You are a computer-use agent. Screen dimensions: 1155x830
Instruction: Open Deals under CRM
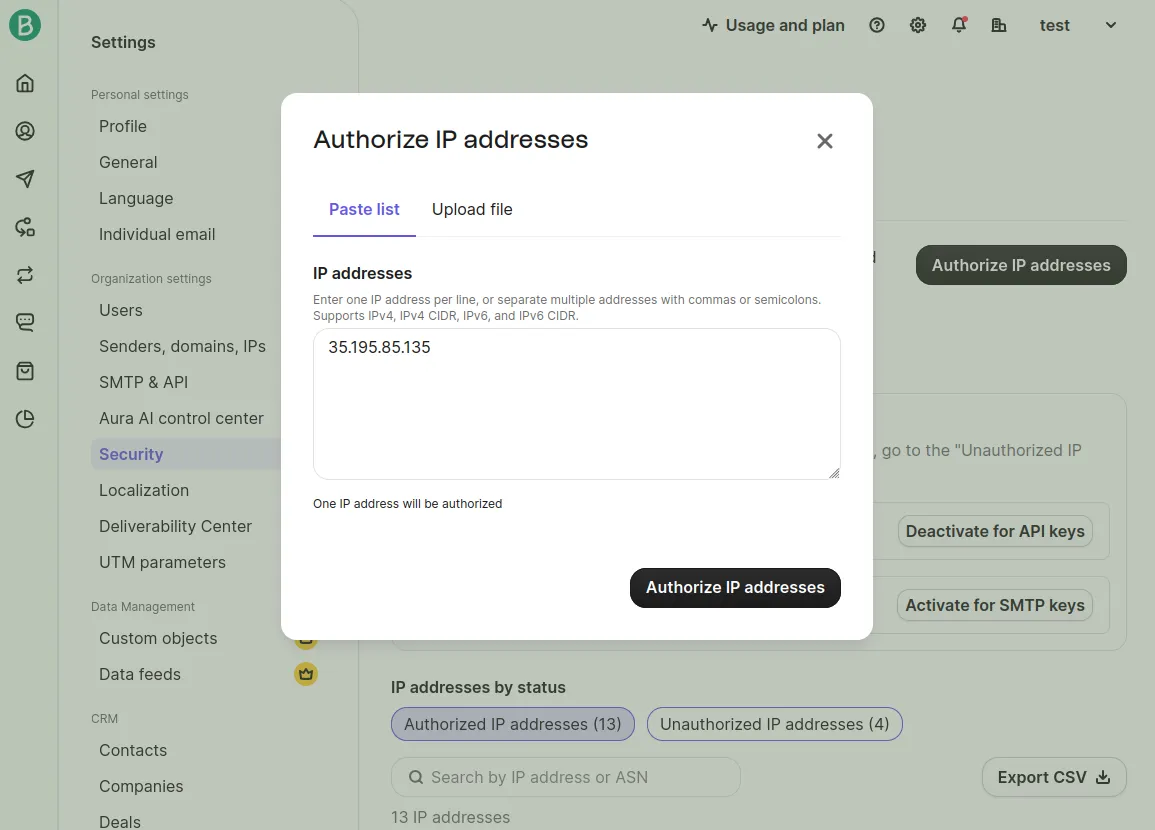pyautogui.click(x=120, y=821)
